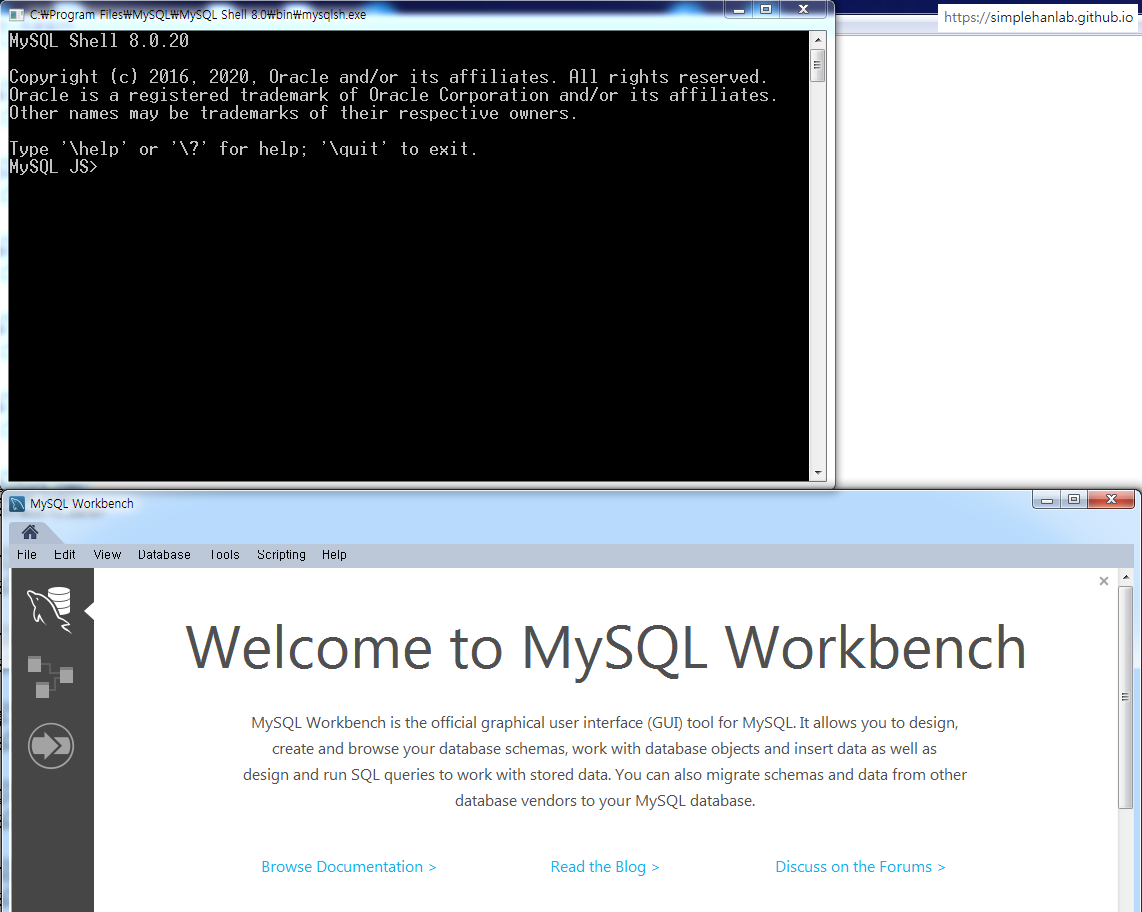Open the MySQL Workbench home tab
The width and height of the screenshot is (1142, 912).
pyautogui.click(x=30, y=532)
